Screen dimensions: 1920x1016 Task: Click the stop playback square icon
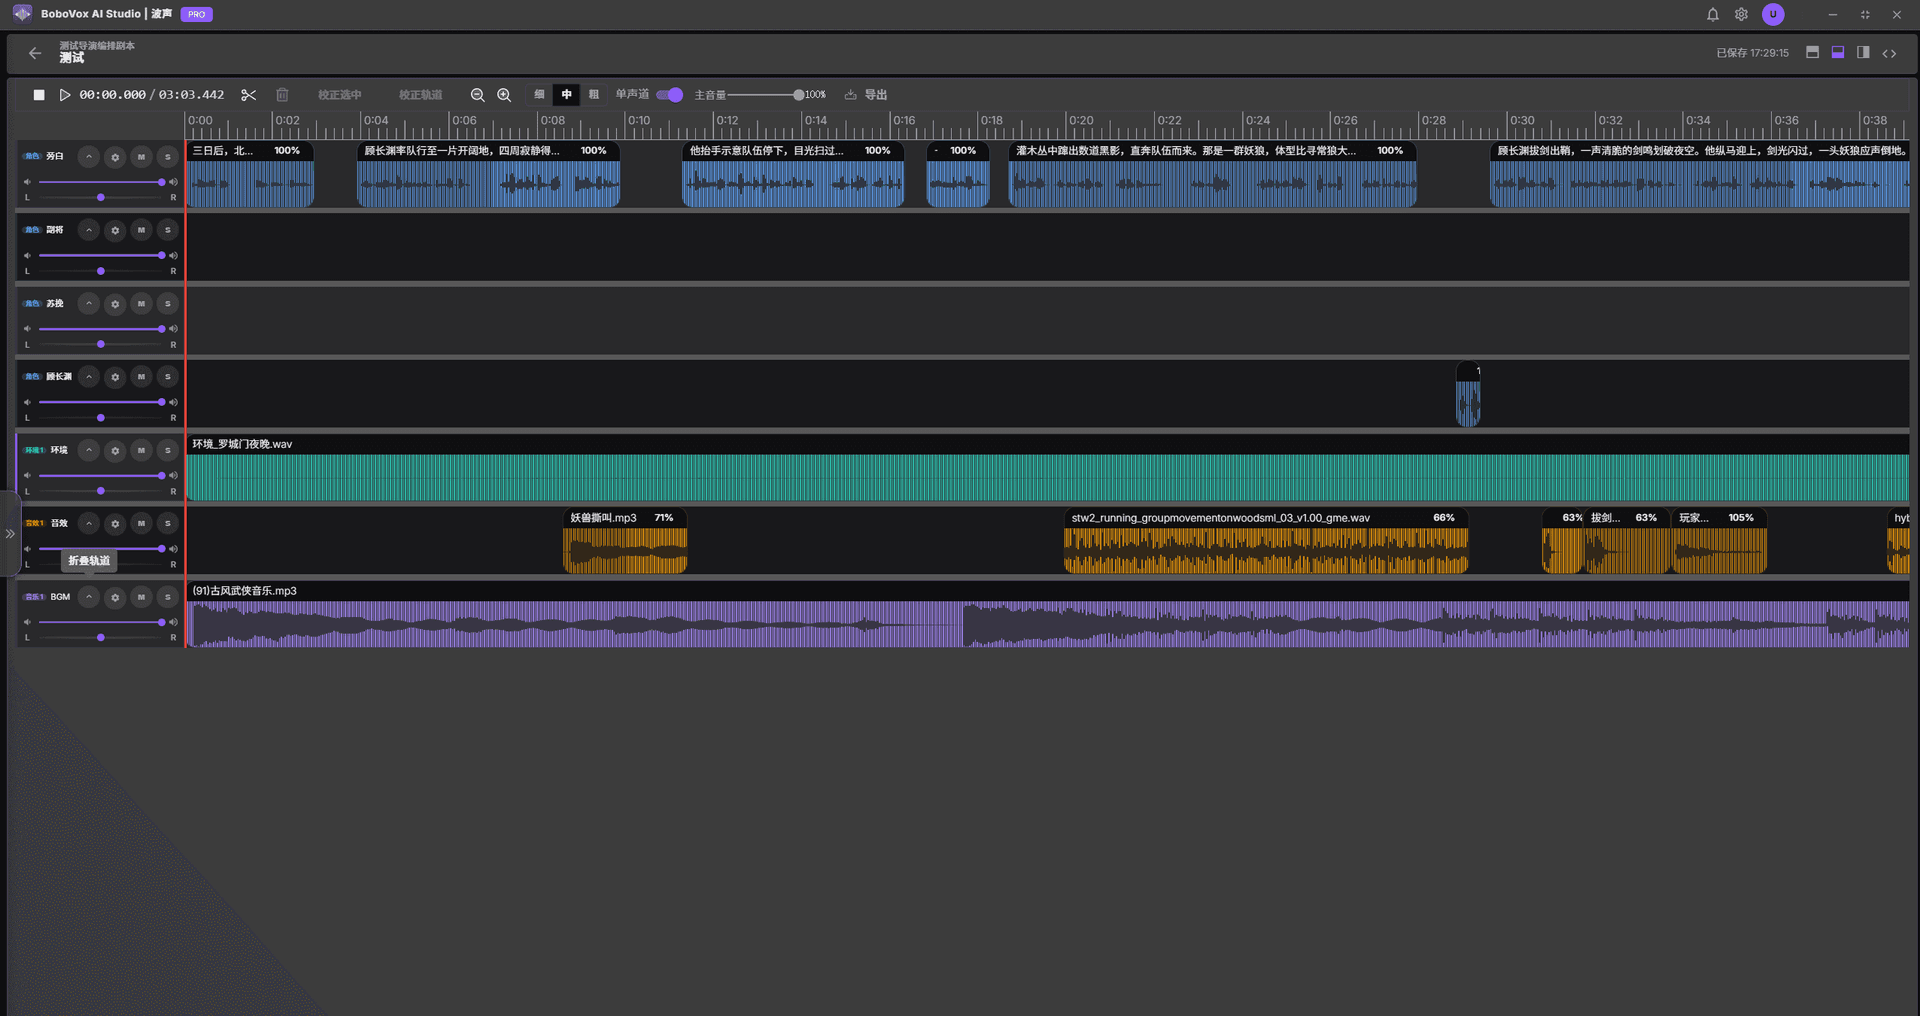coord(39,95)
